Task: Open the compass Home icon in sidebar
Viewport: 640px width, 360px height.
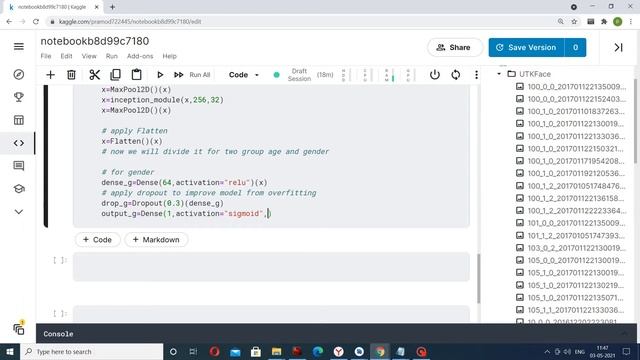Action: 19,74
